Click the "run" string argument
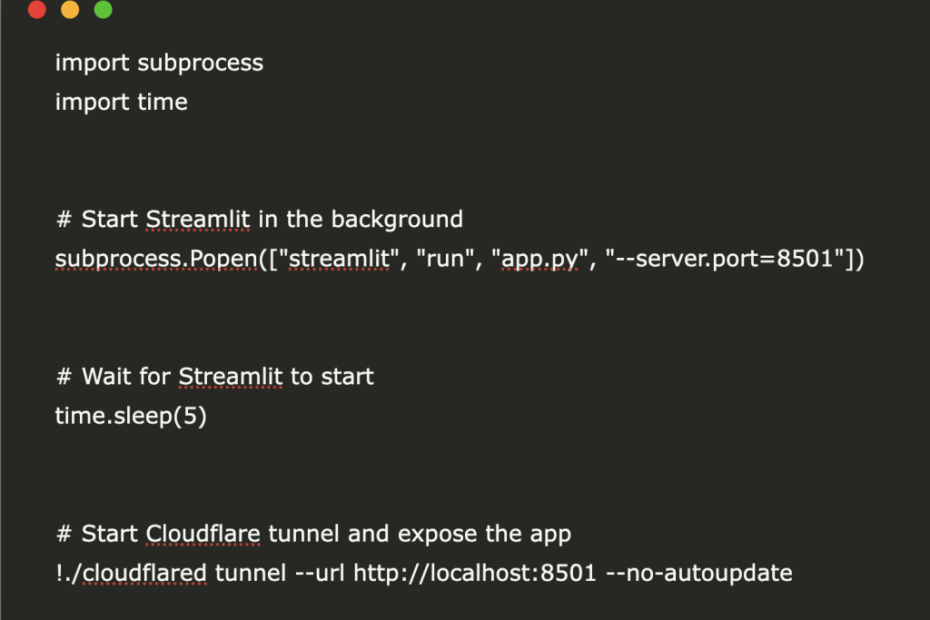 point(445,259)
